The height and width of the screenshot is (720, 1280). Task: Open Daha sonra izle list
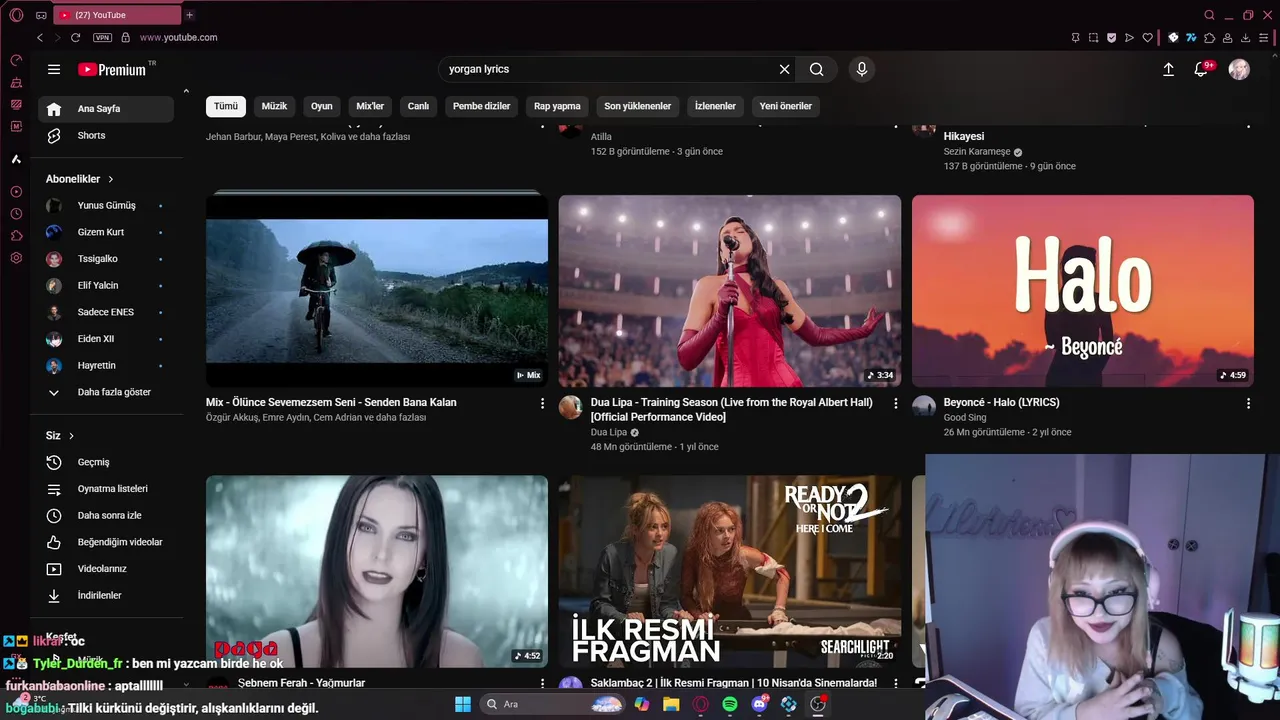(x=106, y=516)
